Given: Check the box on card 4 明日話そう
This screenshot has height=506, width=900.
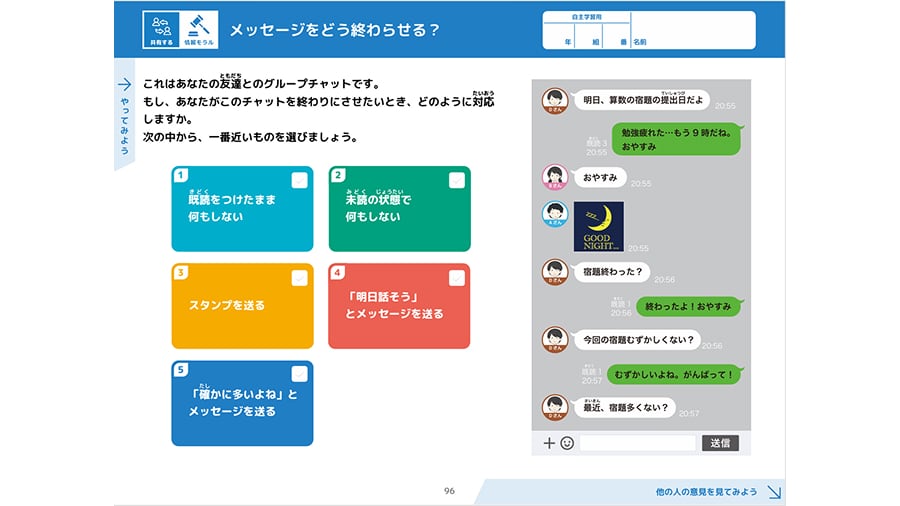Looking at the screenshot, I should (457, 278).
